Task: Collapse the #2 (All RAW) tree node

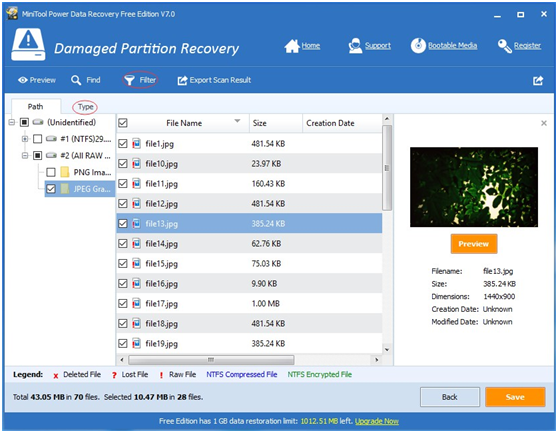Action: 25,155
